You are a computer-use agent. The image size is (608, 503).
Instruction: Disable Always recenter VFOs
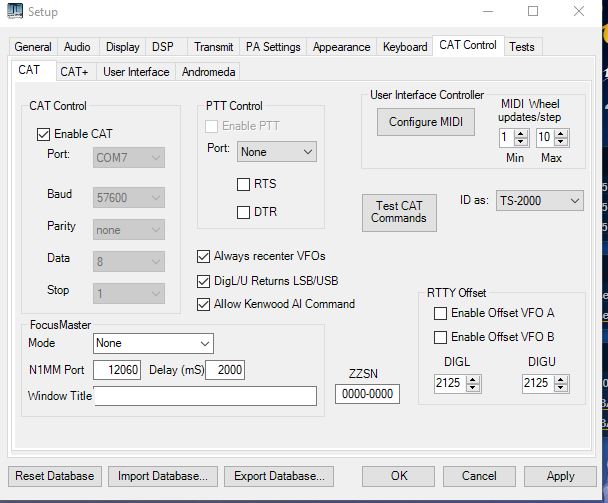pyautogui.click(x=205, y=256)
